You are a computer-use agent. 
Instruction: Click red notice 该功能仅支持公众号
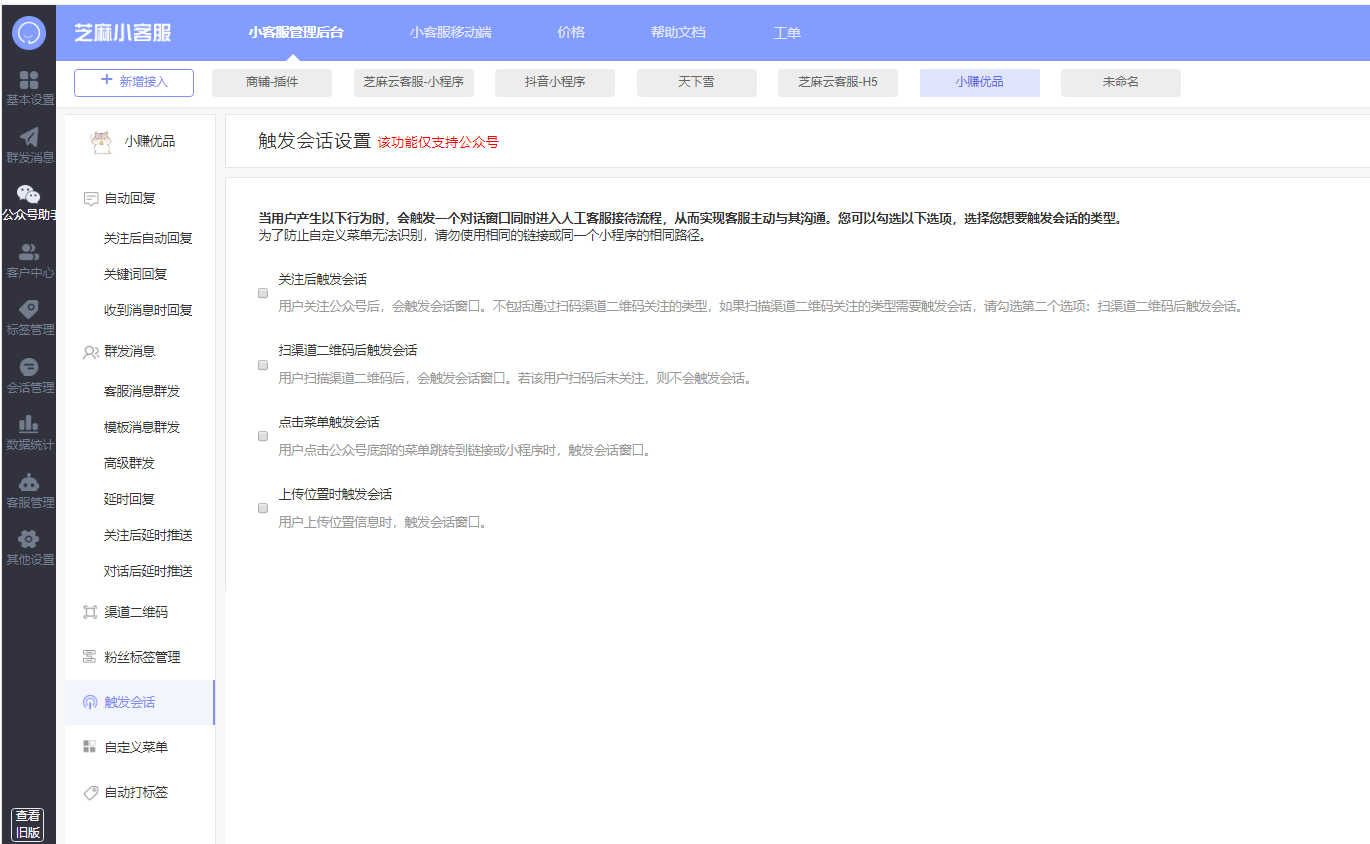point(438,142)
